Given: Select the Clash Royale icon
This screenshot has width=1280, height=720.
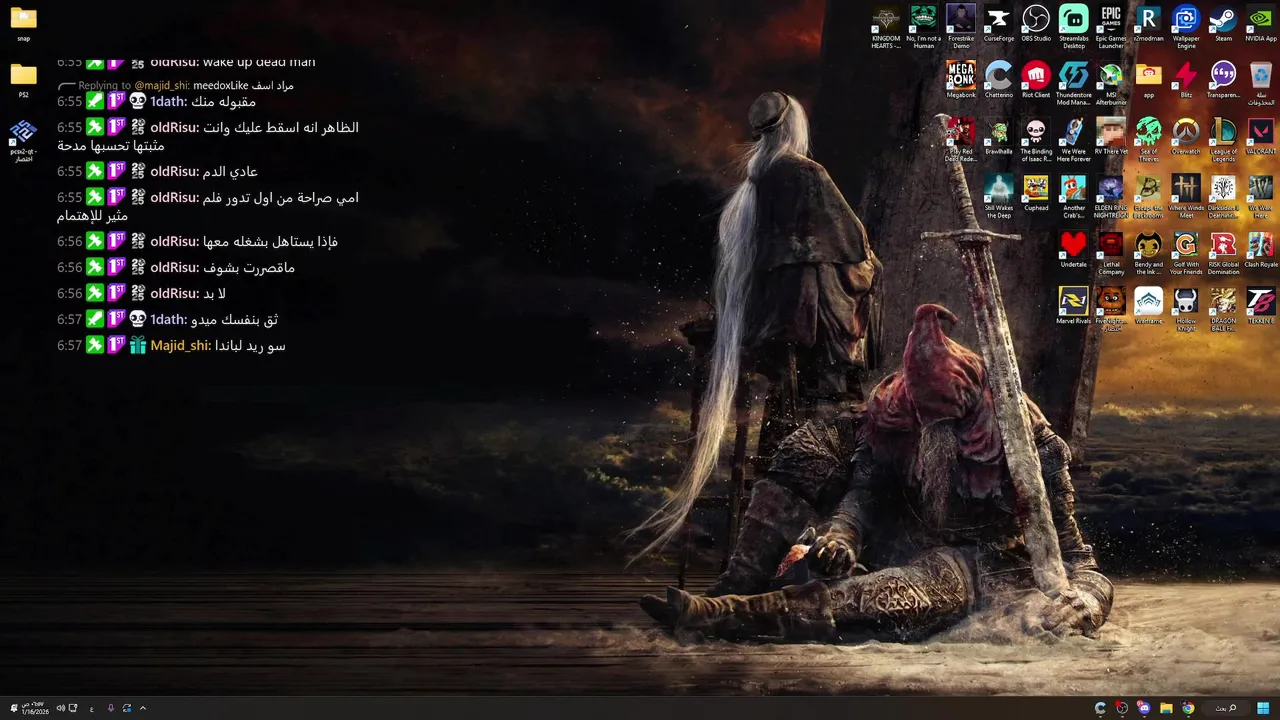Looking at the screenshot, I should click(x=1261, y=248).
